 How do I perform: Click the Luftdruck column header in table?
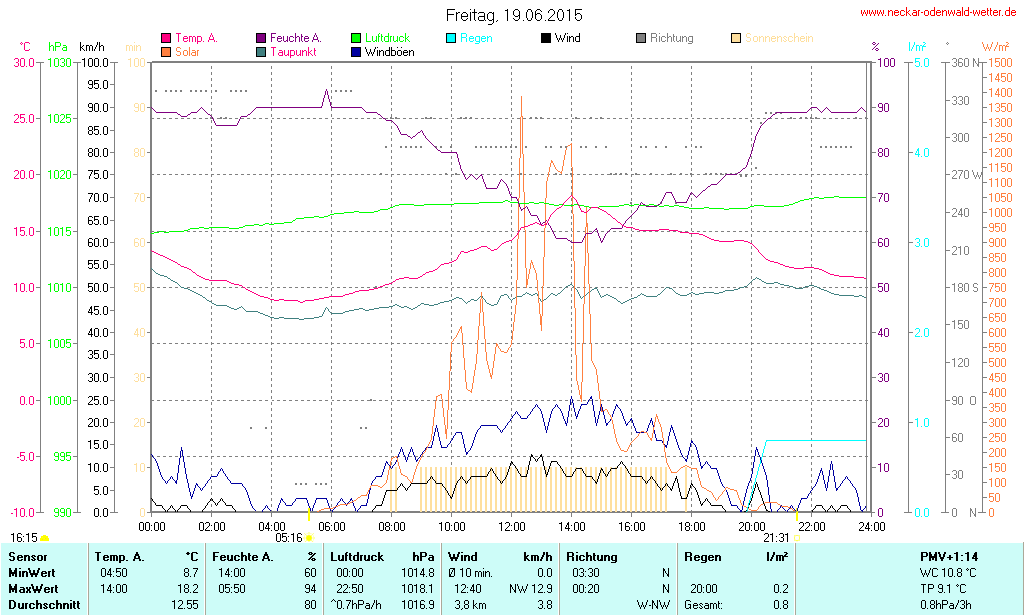tap(358, 557)
